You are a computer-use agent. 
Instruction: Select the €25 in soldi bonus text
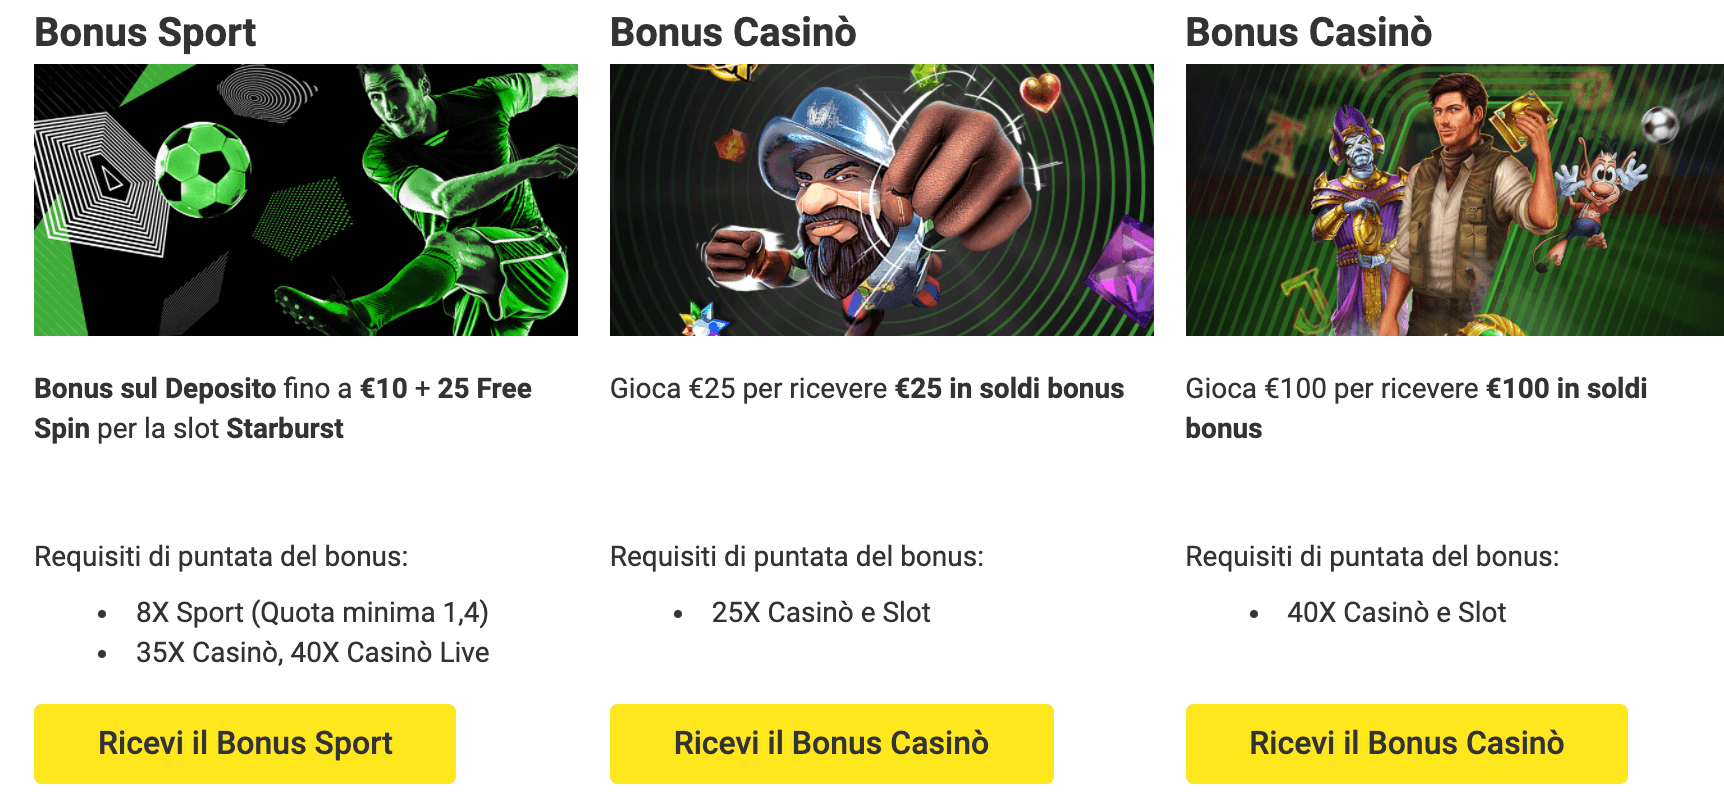1009,389
